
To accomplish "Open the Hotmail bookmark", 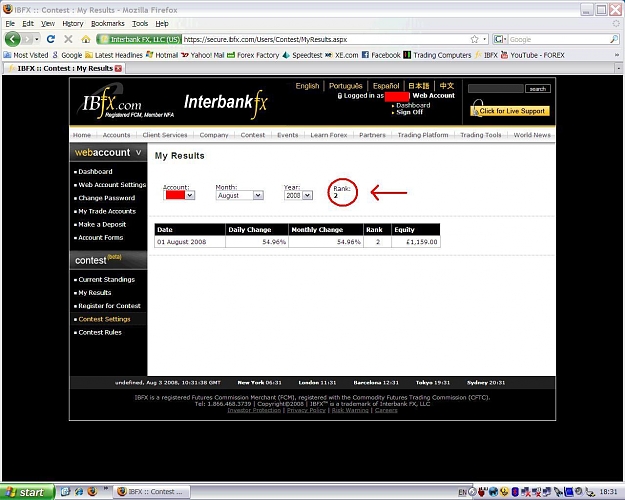I will [x=162, y=55].
